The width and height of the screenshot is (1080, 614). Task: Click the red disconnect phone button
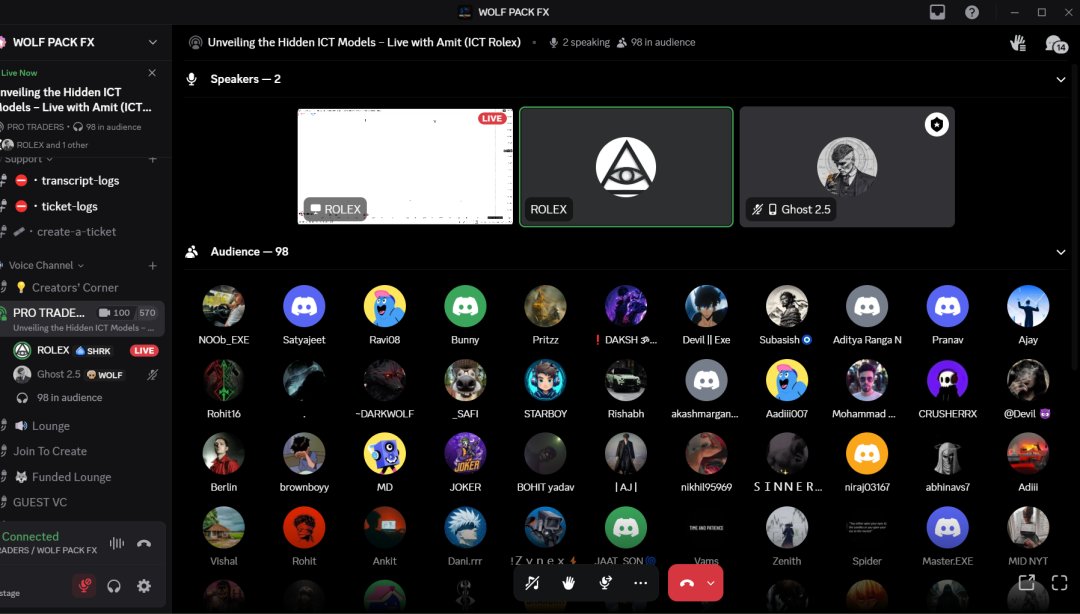[x=687, y=583]
